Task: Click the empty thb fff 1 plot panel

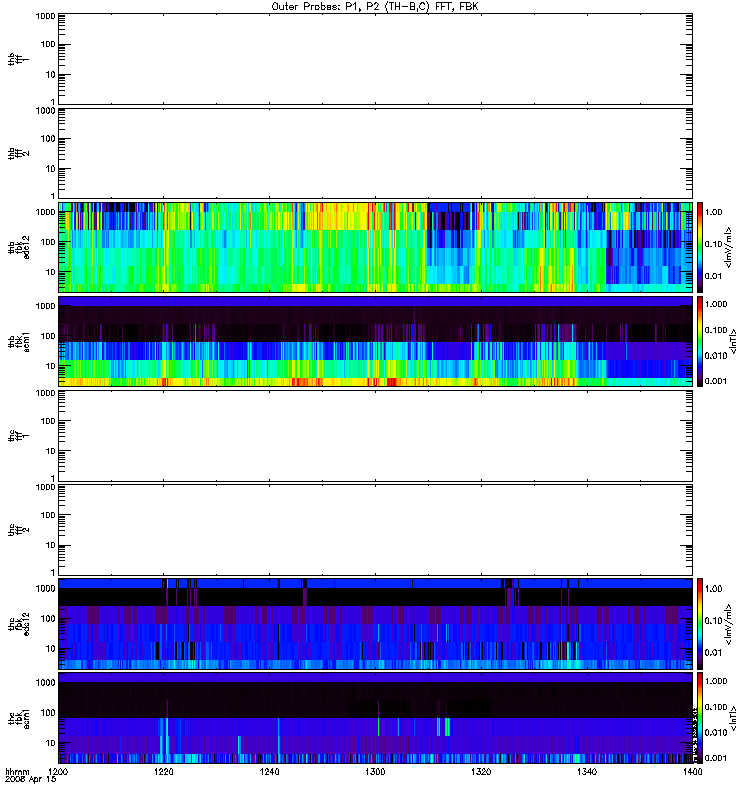Action: coord(375,59)
